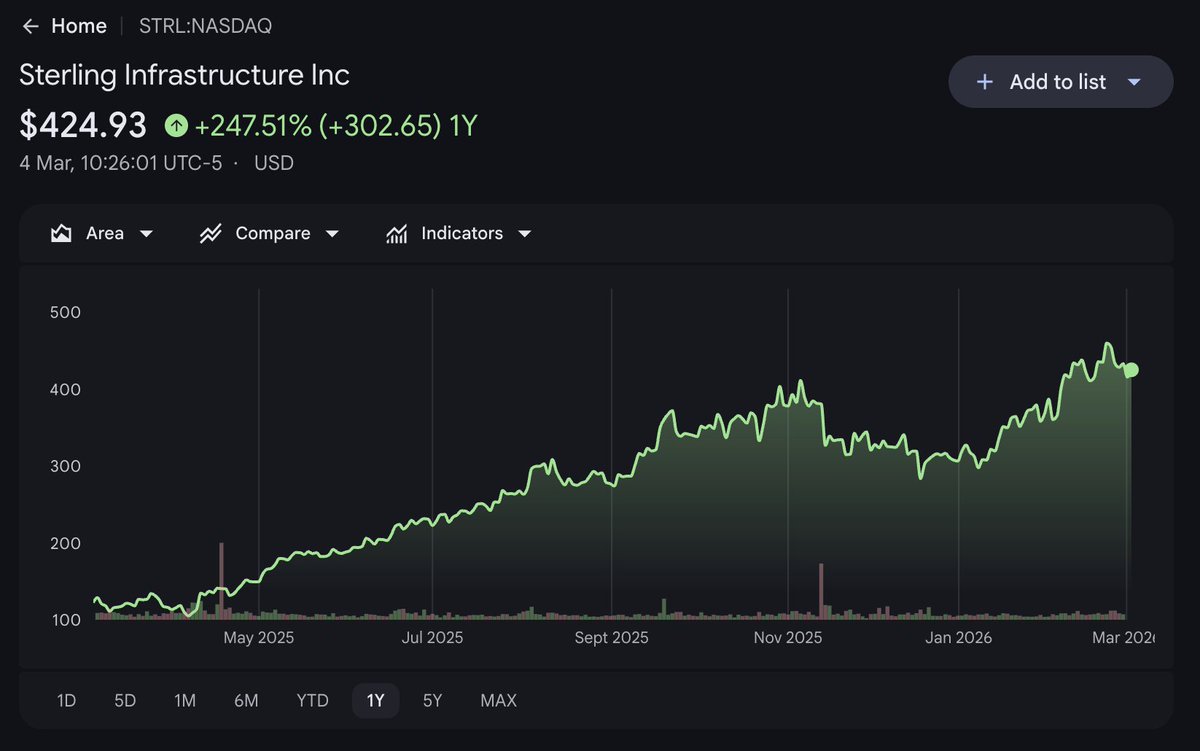Screen dimensions: 1200x751
Task: Click the Sterling Infrastructure Inc title
Action: 185,74
